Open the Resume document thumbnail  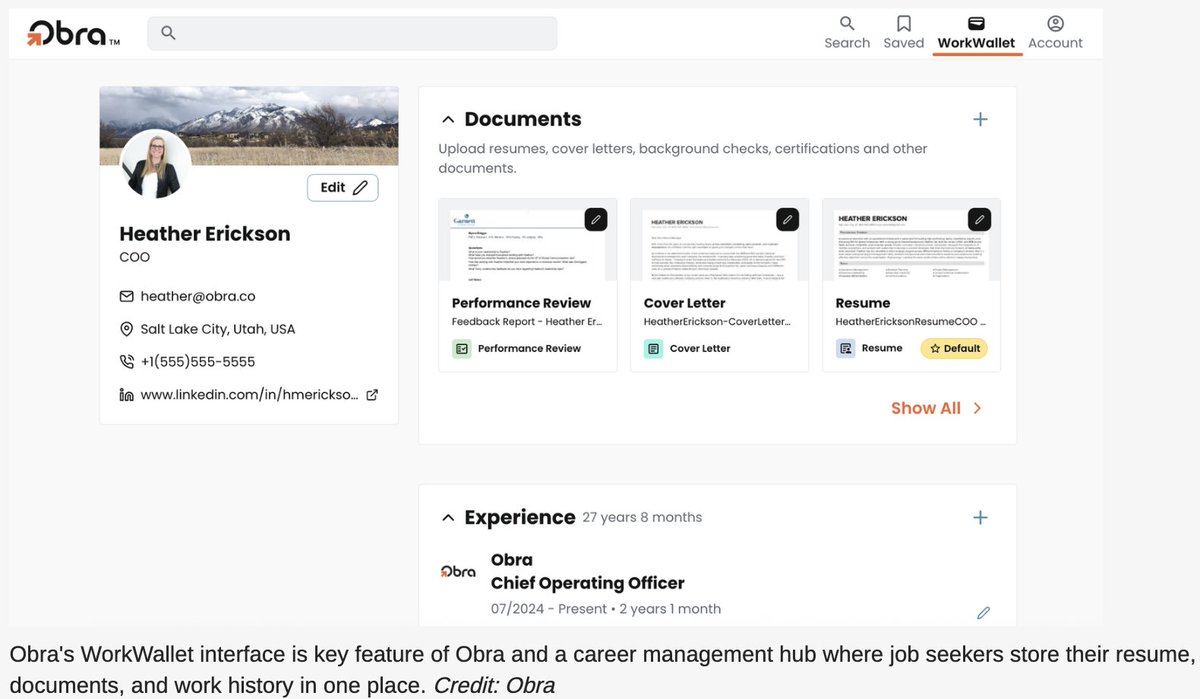click(x=911, y=240)
